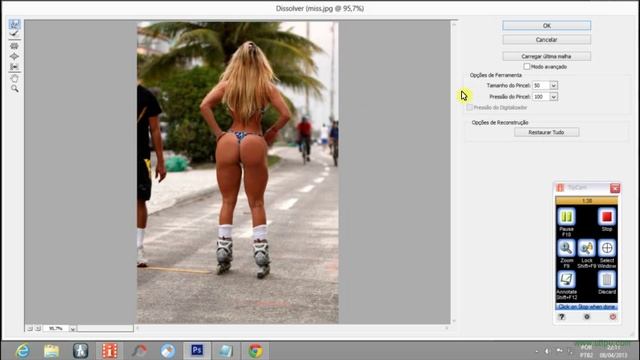The image size is (640, 360).
Task: Click the recorder Annotate icon
Action: 566,280
